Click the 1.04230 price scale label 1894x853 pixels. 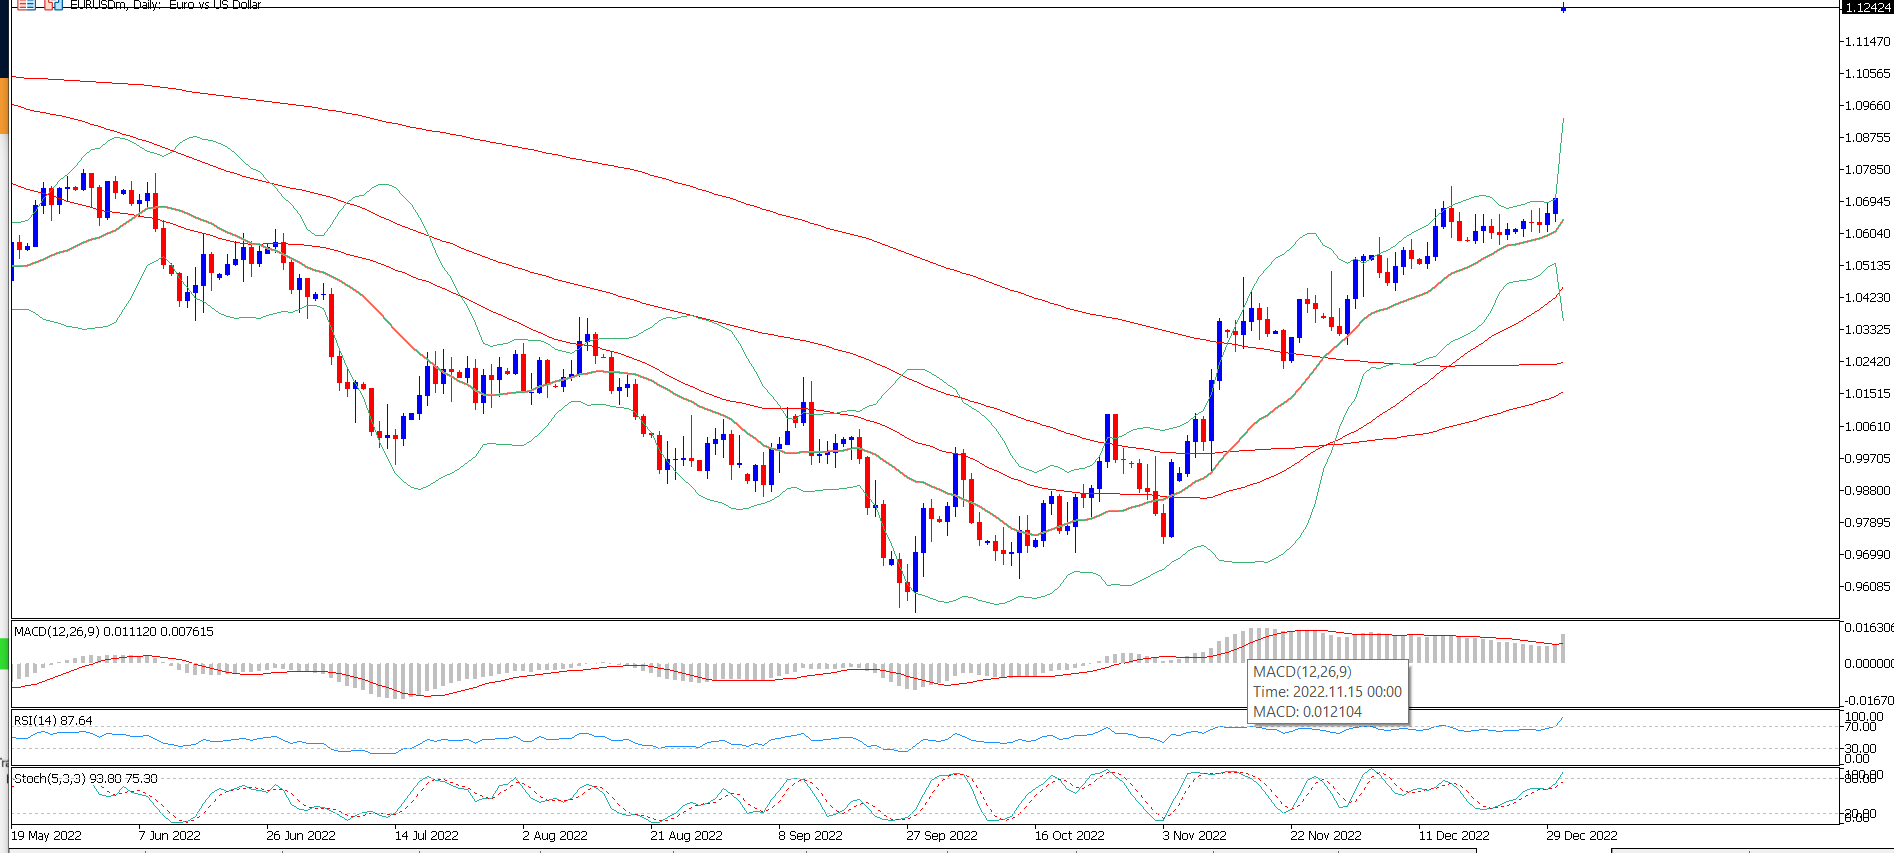pyautogui.click(x=1867, y=298)
